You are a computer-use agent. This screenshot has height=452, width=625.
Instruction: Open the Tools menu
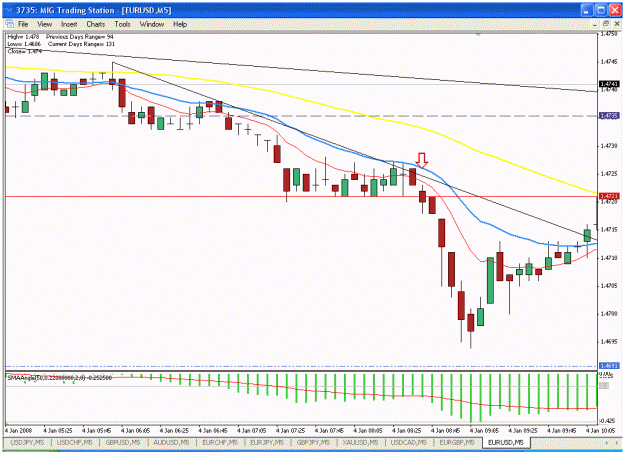pos(122,24)
